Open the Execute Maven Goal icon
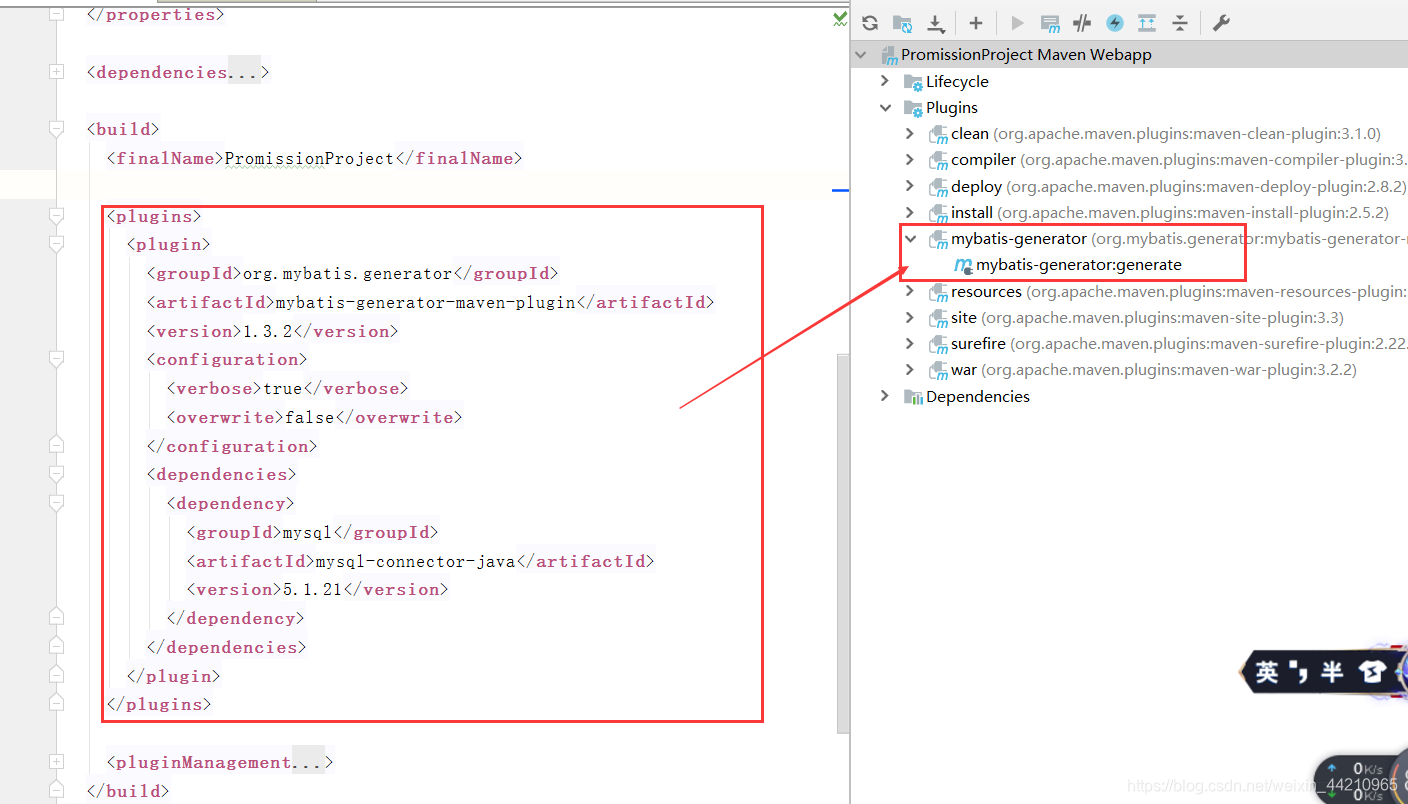Viewport: 1408px width, 804px height. click(x=1049, y=23)
